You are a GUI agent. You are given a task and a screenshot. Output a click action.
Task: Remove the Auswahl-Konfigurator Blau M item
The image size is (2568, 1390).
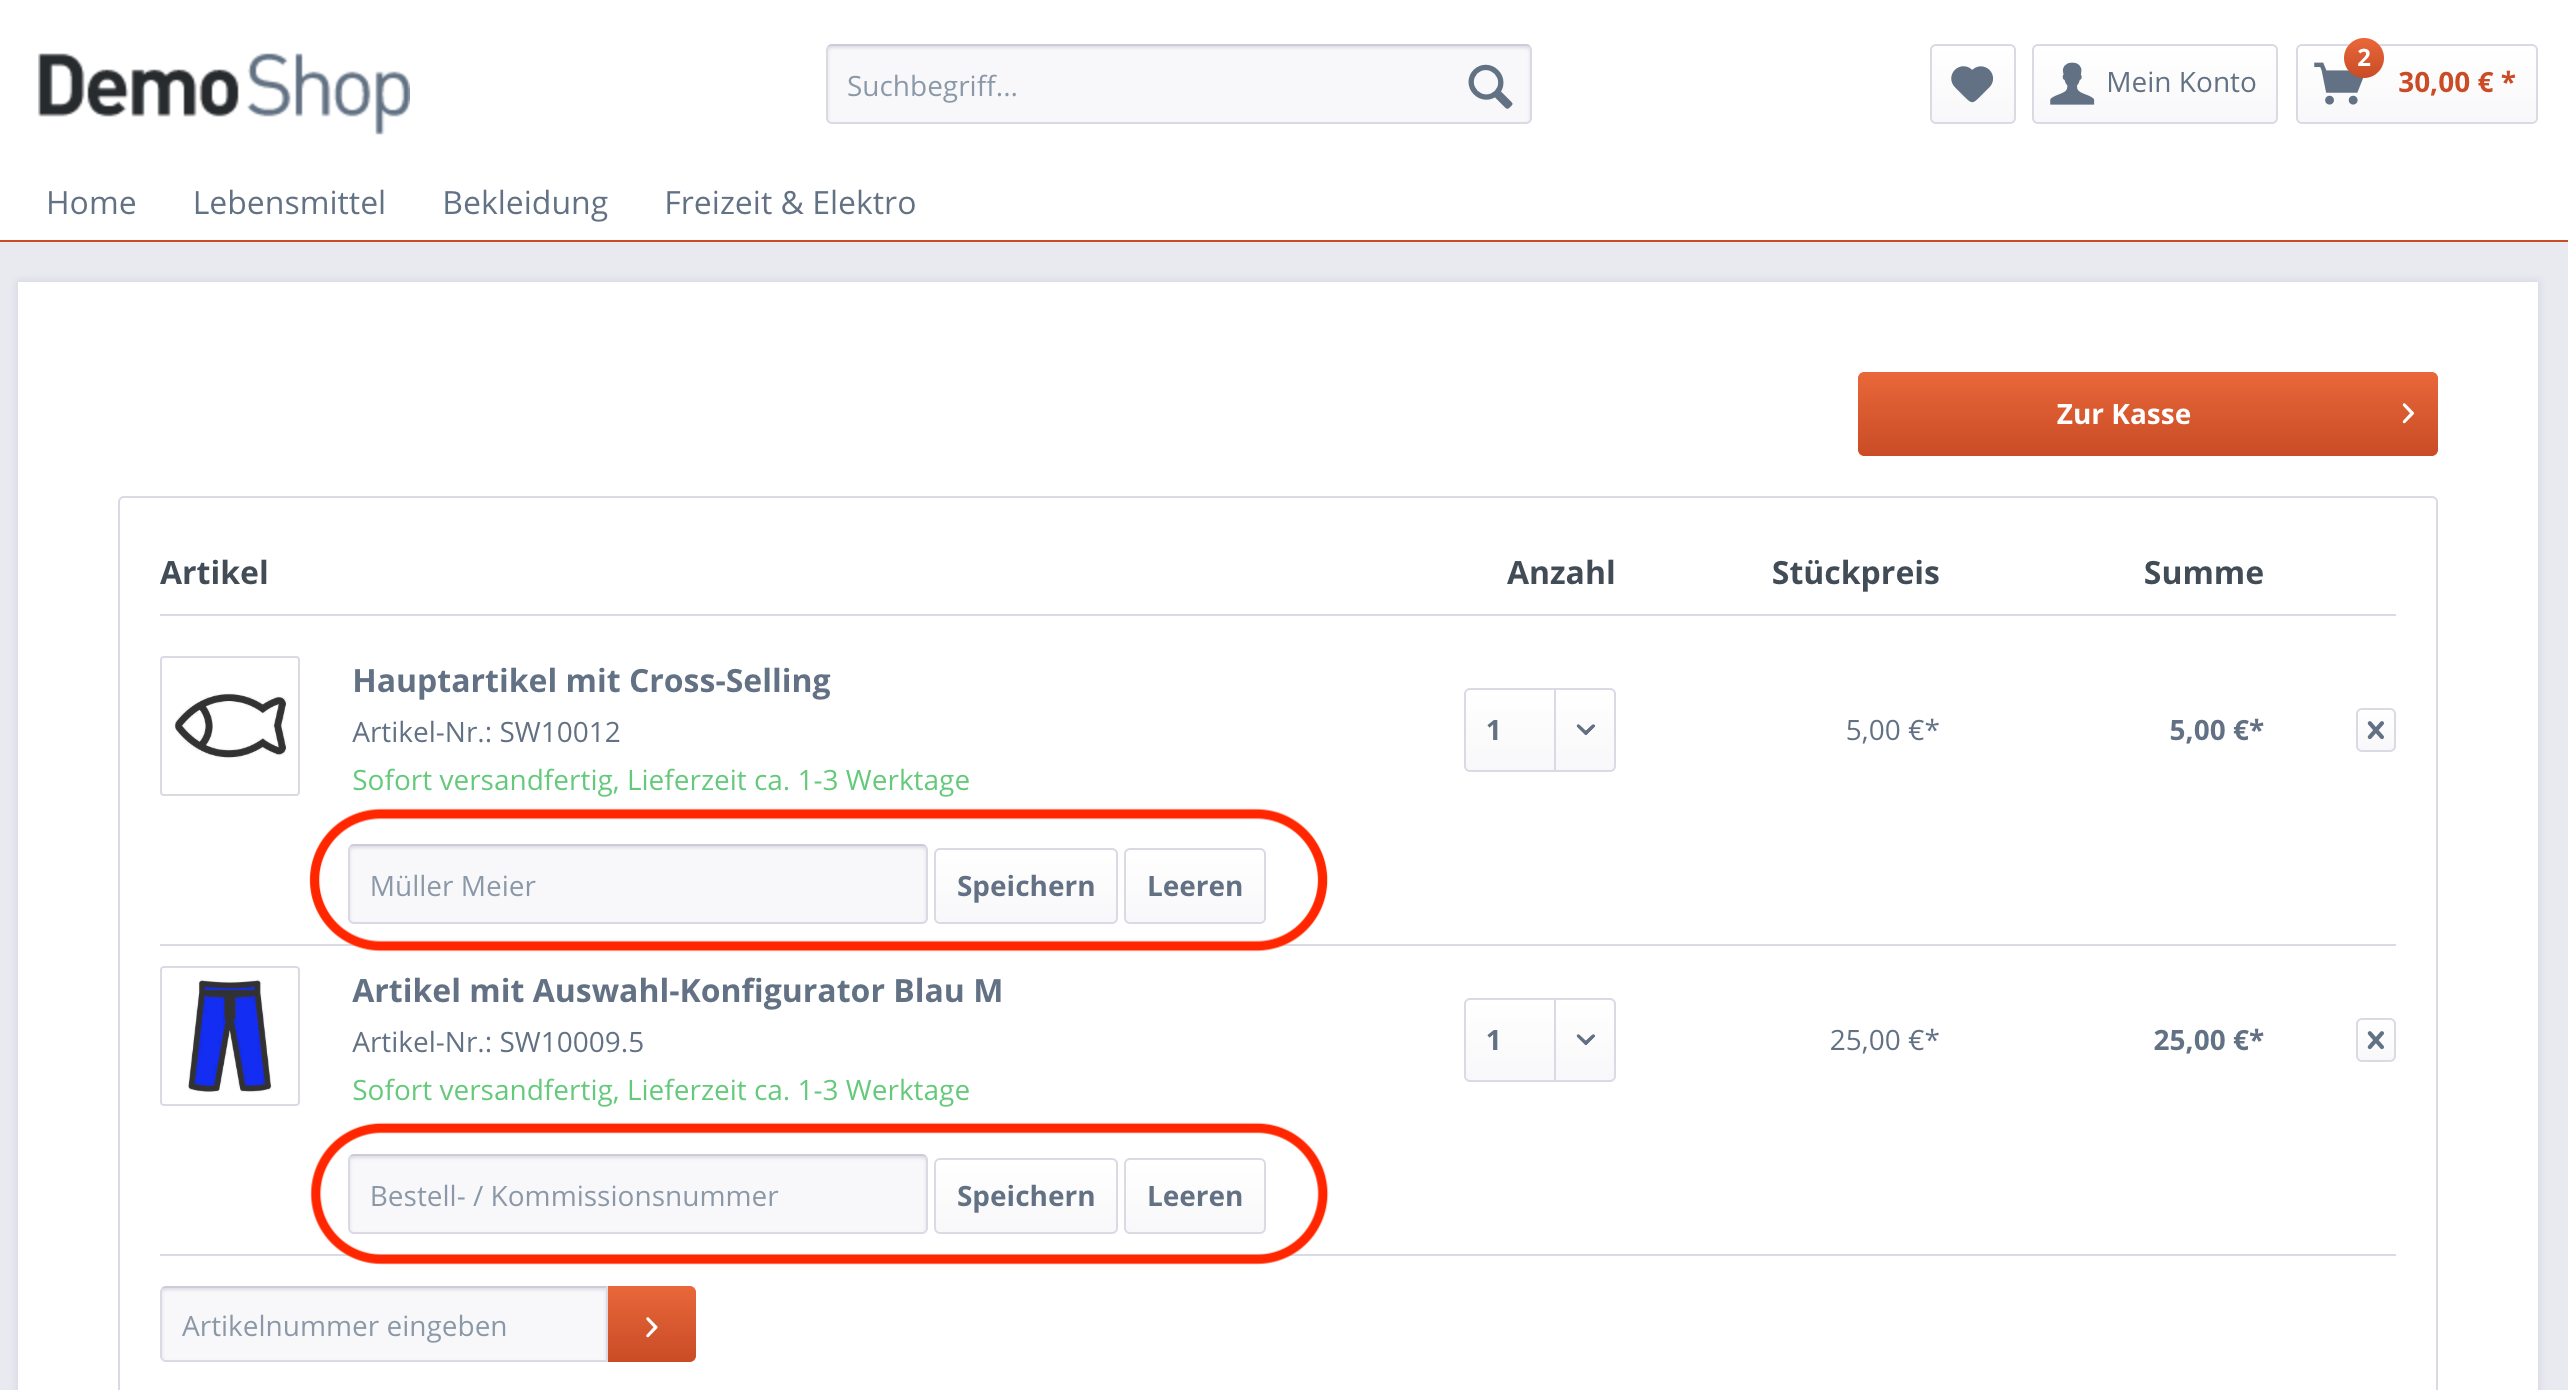pyautogui.click(x=2375, y=1040)
